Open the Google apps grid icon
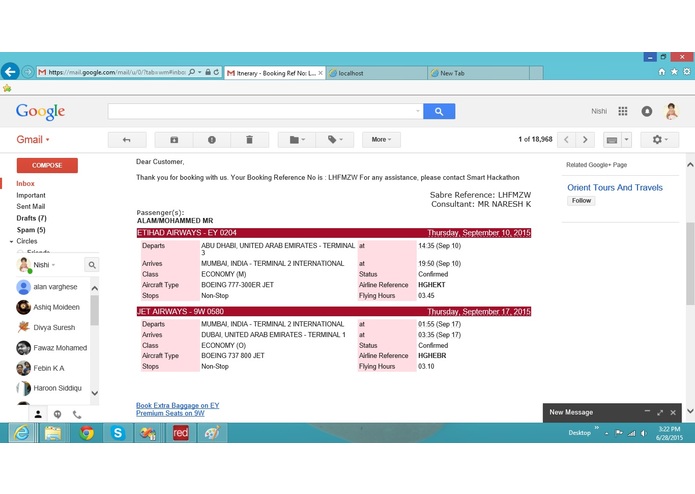Screen dimensions: 695x494 pyautogui.click(x=623, y=111)
